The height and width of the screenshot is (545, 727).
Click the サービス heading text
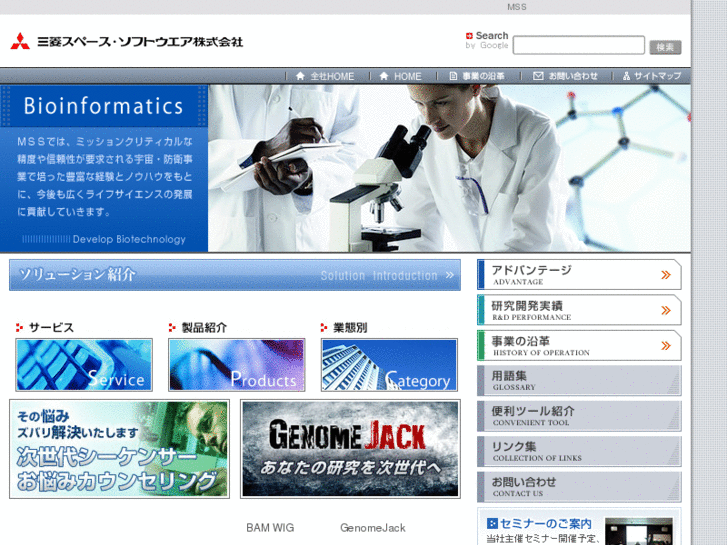pos(51,327)
